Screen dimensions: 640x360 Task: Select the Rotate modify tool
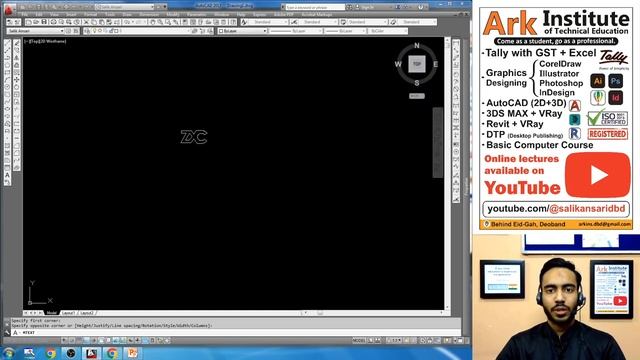[17, 87]
